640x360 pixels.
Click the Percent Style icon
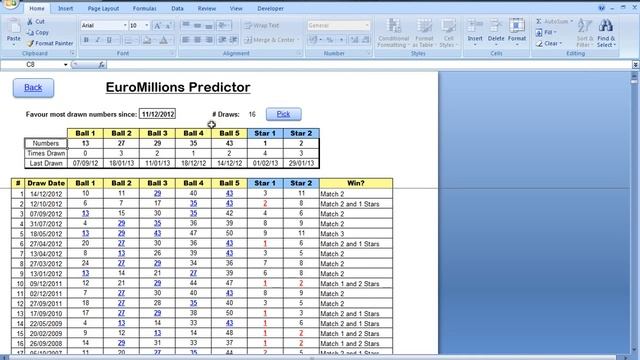coord(330,40)
